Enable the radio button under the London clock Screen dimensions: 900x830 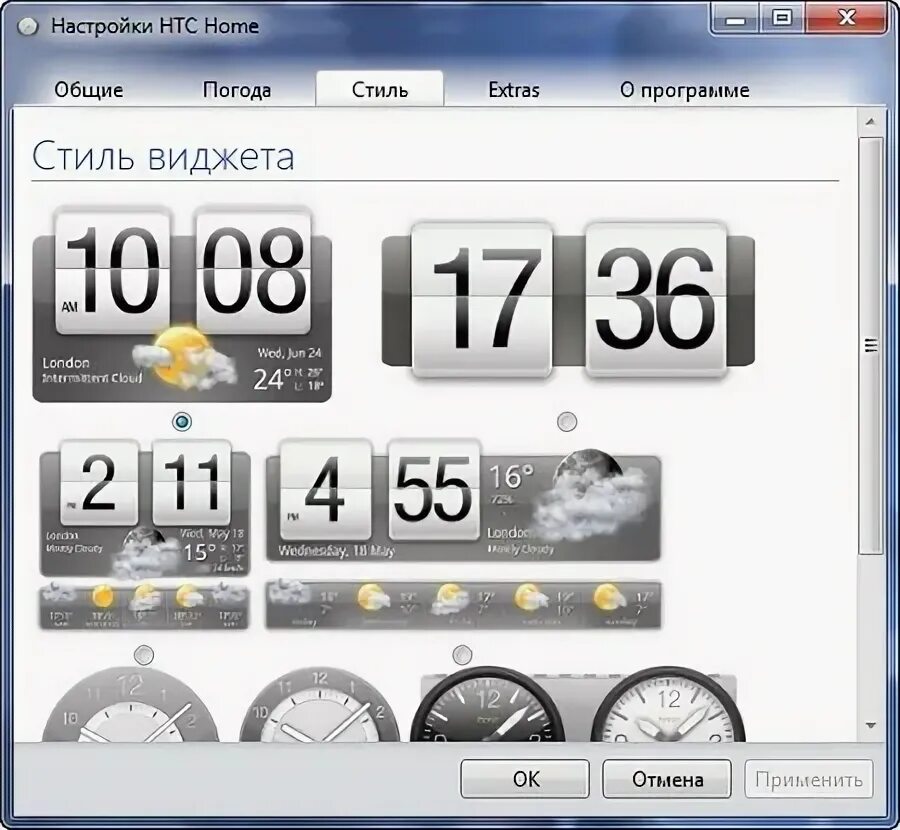180,421
